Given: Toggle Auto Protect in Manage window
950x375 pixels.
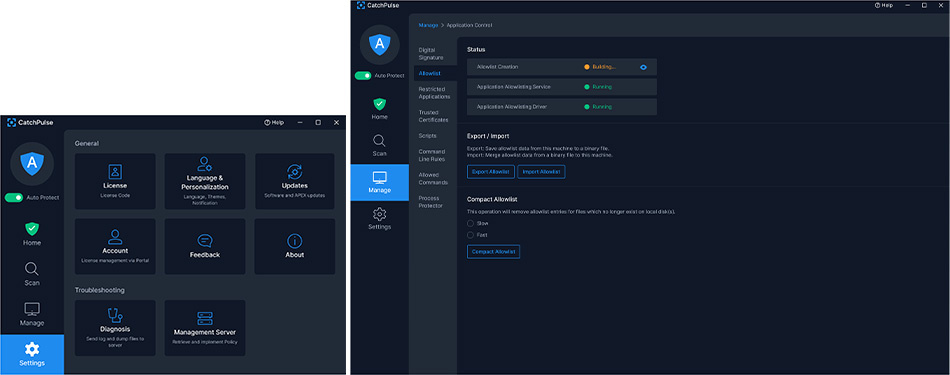Looking at the screenshot, I should pos(363,76).
